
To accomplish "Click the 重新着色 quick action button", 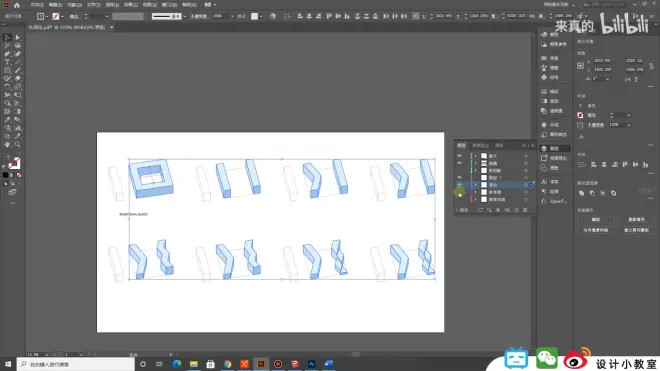I will pos(636,219).
